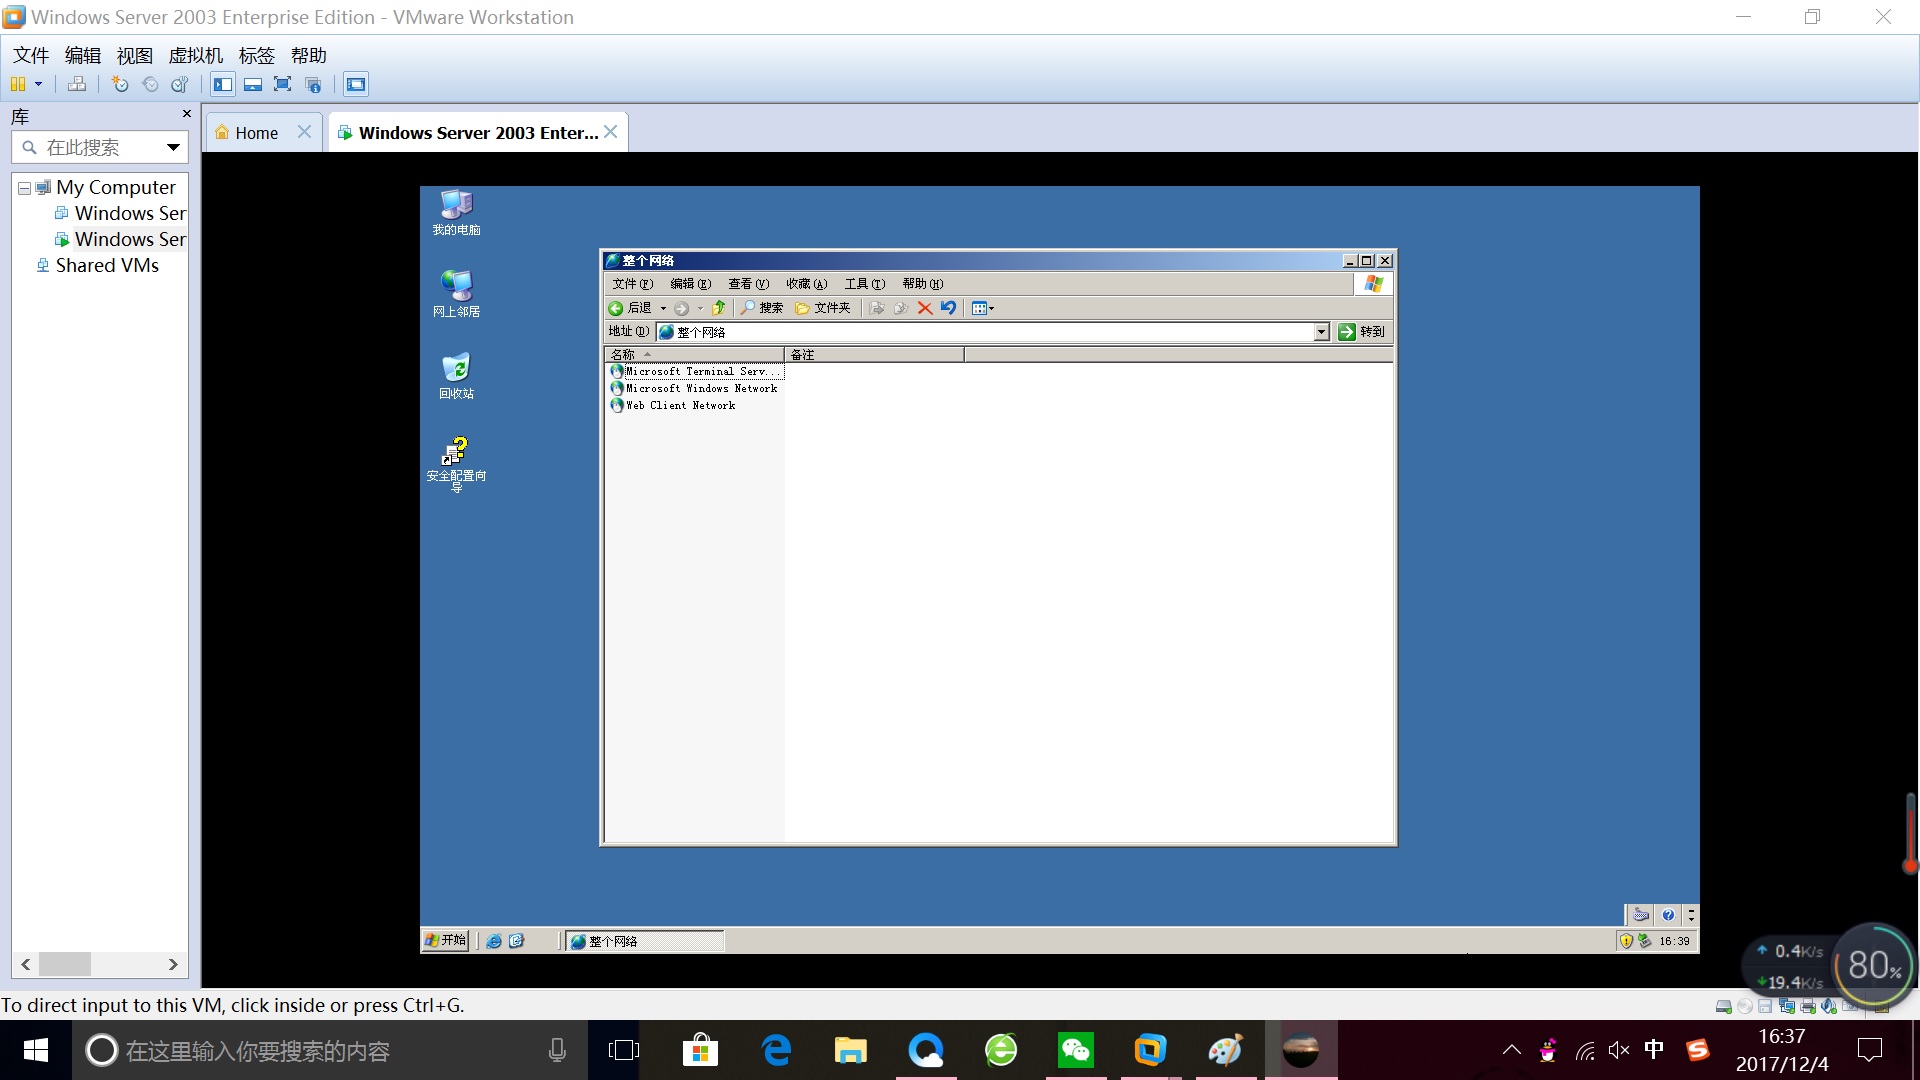Click the guest language bar help icon
The width and height of the screenshot is (1920, 1080).
pos(1668,915)
